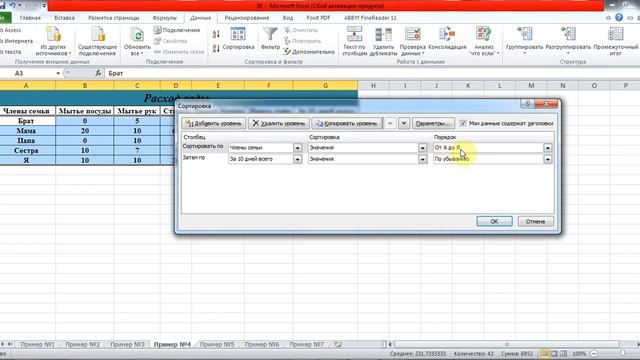Open sheet tab Пример №2

[x=82, y=344]
